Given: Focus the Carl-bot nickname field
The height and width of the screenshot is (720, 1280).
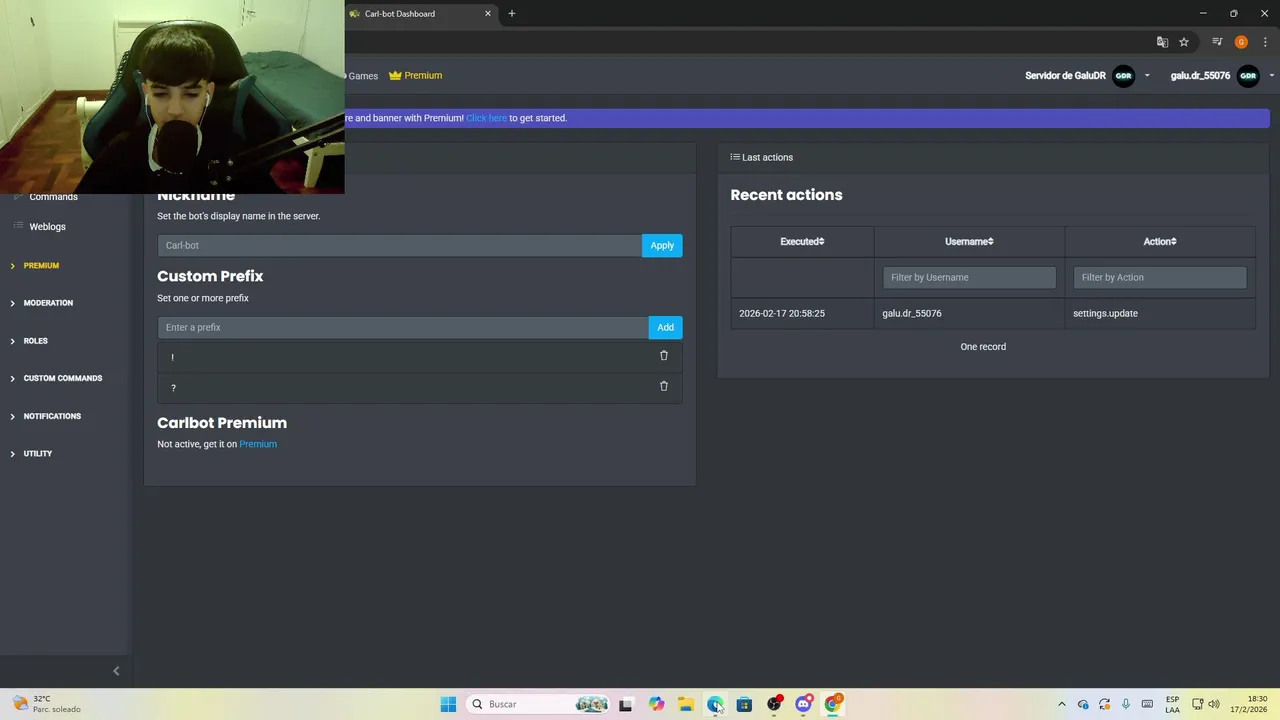Looking at the screenshot, I should coord(399,245).
